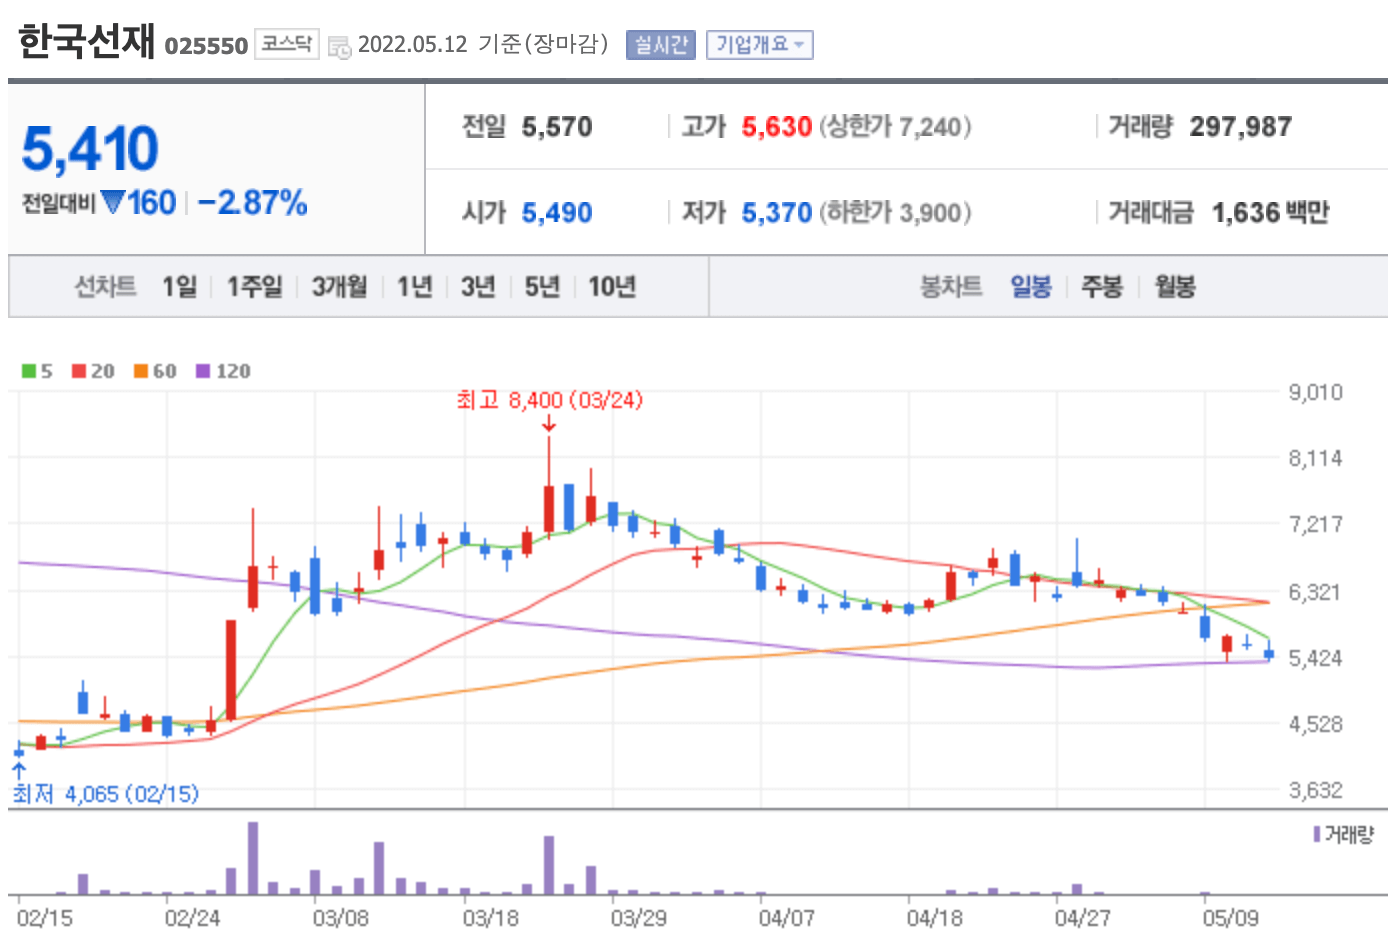The height and width of the screenshot is (952, 1388).
Task: Click the 거래대금 value 1,636 백만
Action: (x=1271, y=213)
